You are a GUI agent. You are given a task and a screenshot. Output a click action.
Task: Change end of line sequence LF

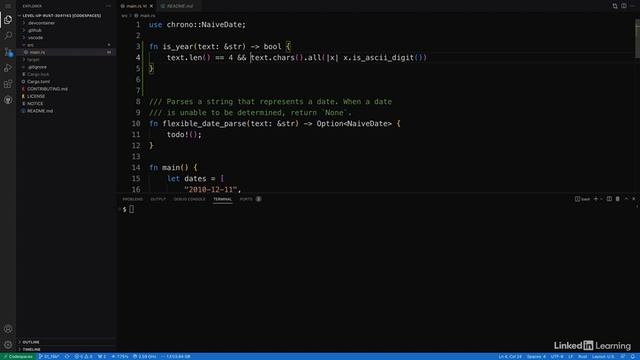pos(571,357)
